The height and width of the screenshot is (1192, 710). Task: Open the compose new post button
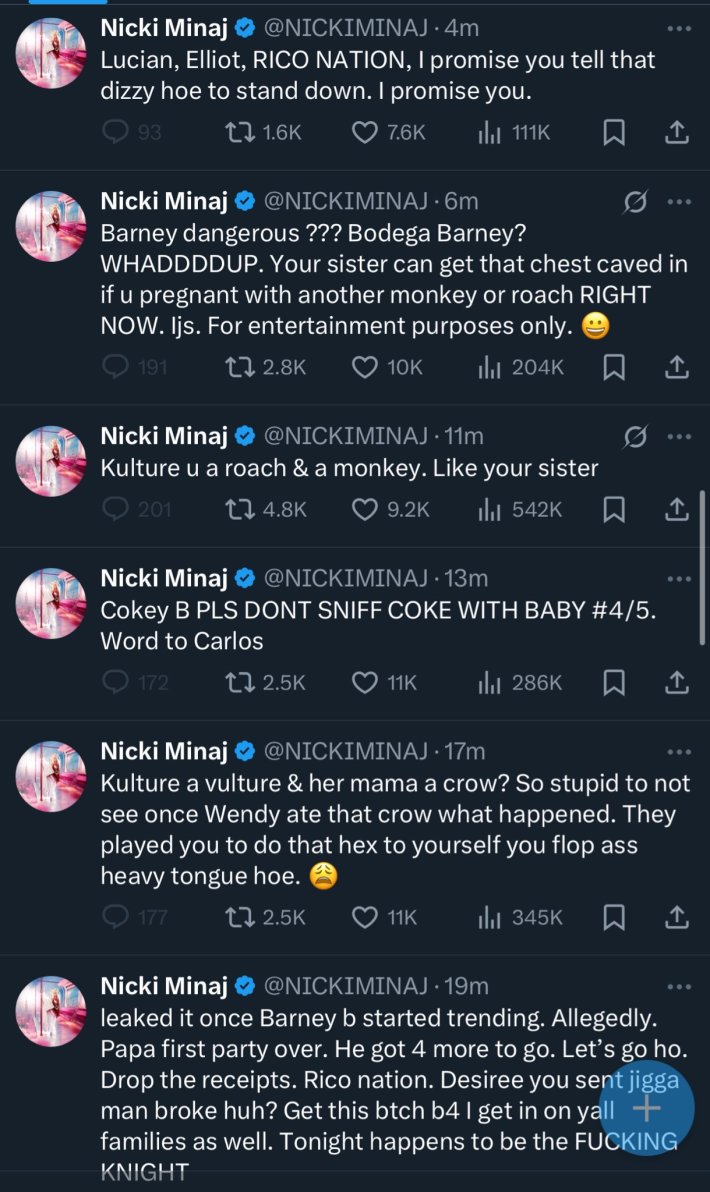tap(646, 1108)
